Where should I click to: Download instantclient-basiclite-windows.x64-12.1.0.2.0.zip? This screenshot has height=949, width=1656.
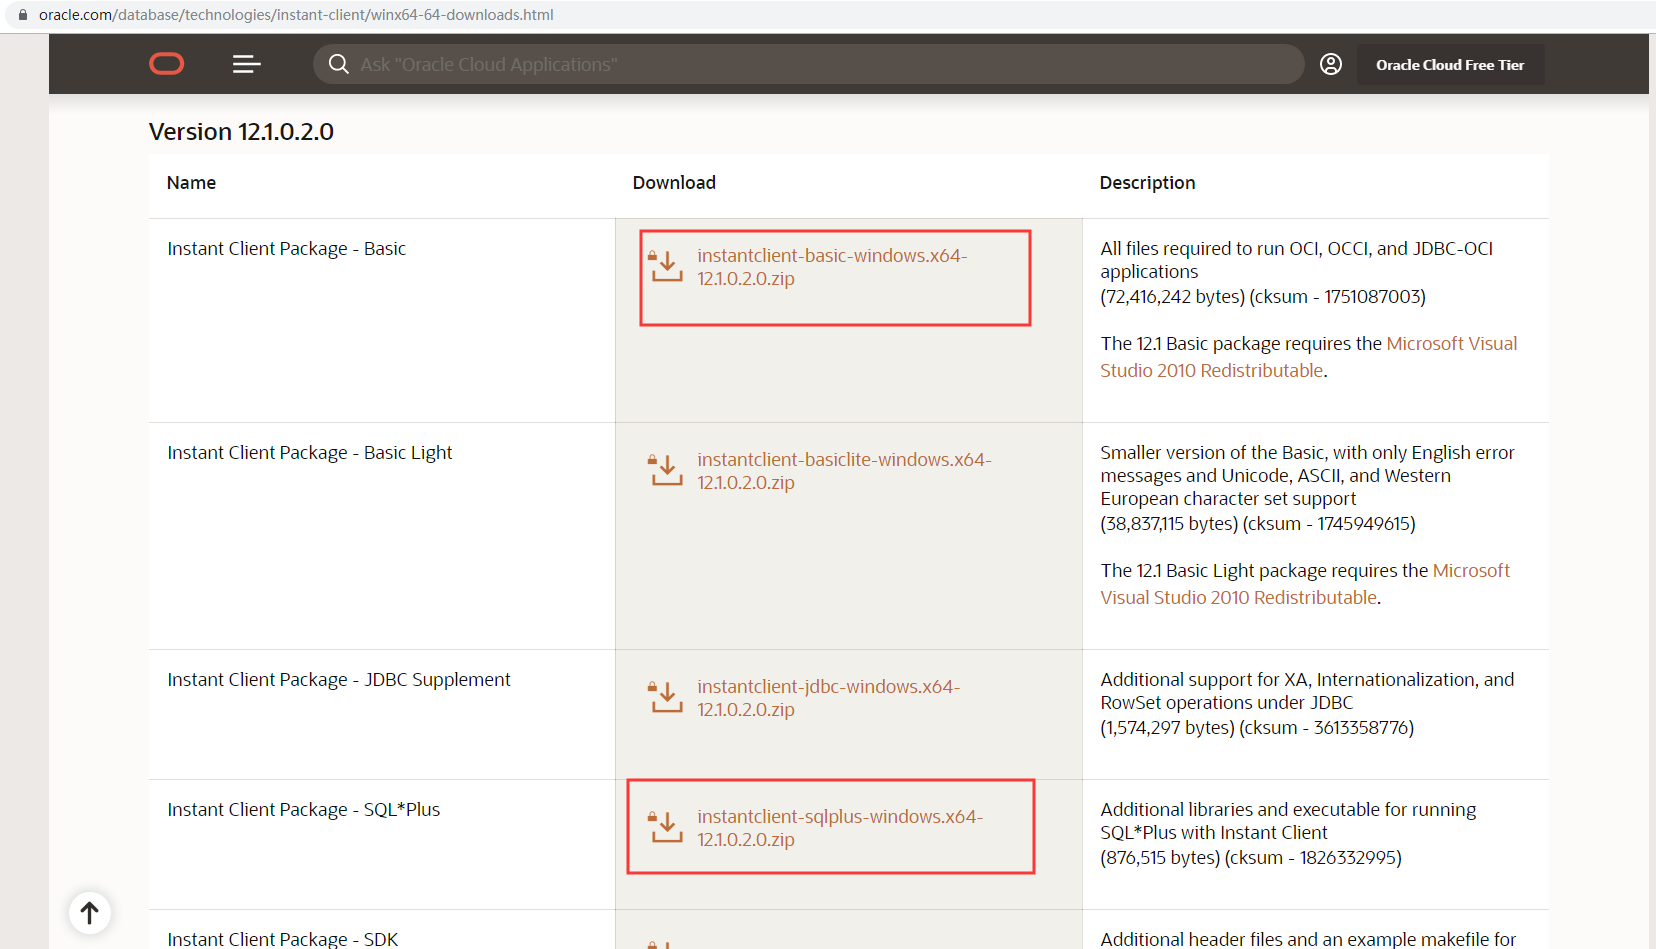844,471
